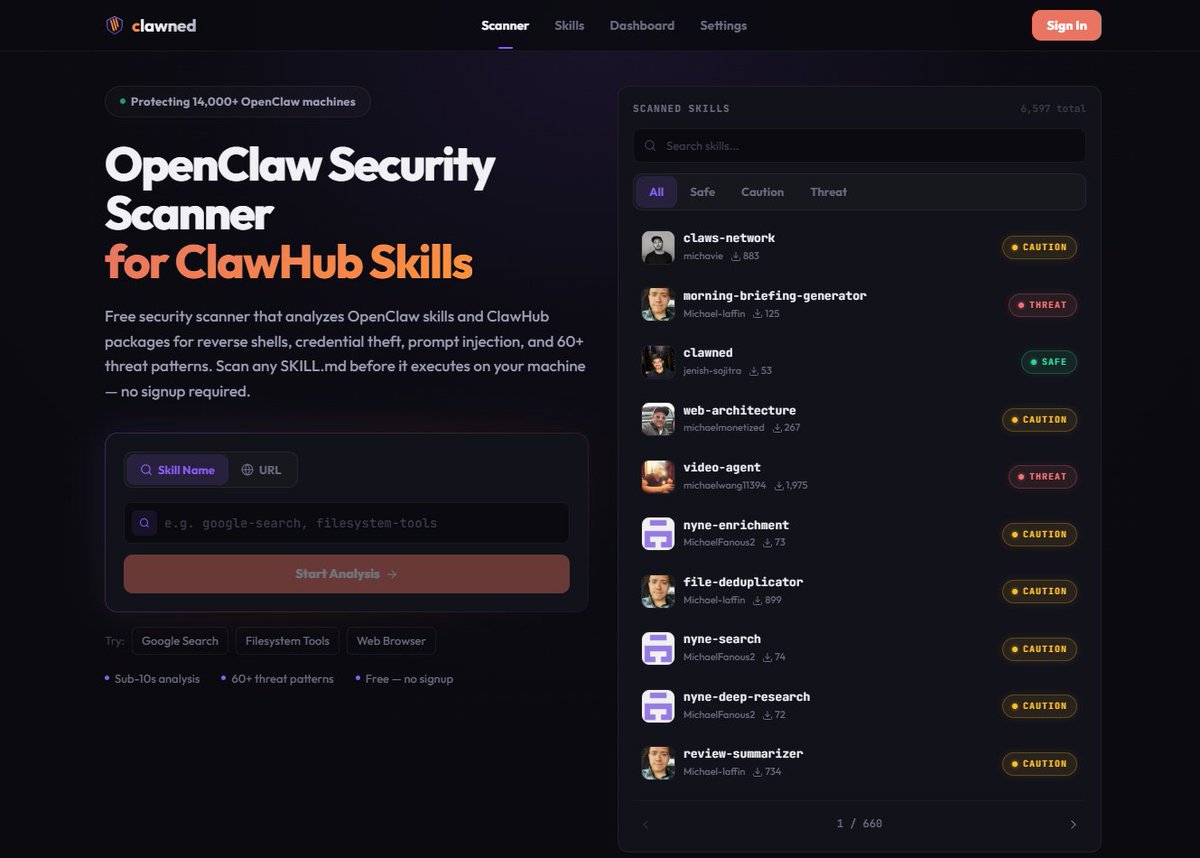Click download icon next to 899

(x=756, y=601)
